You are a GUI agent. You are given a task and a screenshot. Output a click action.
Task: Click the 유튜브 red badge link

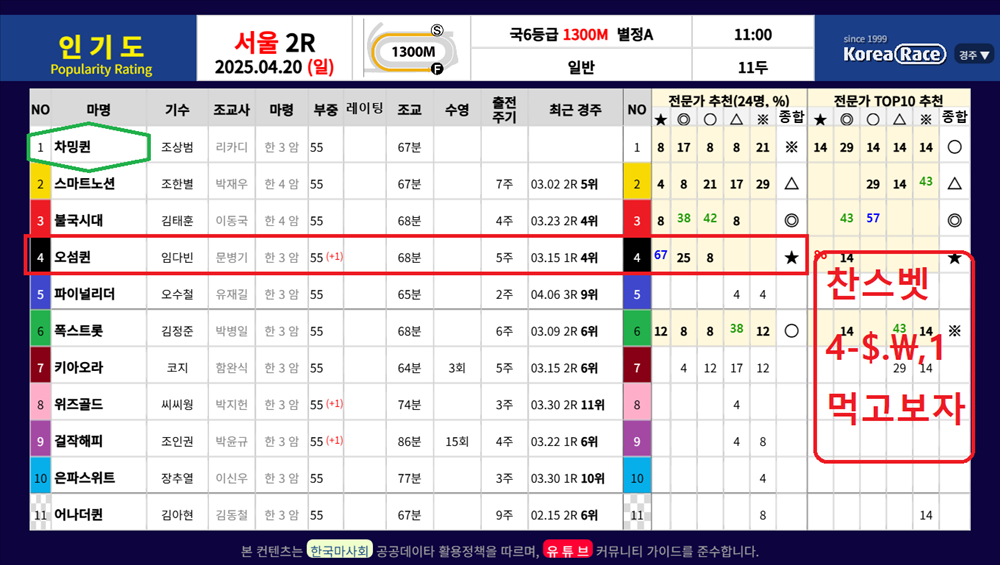[567, 550]
